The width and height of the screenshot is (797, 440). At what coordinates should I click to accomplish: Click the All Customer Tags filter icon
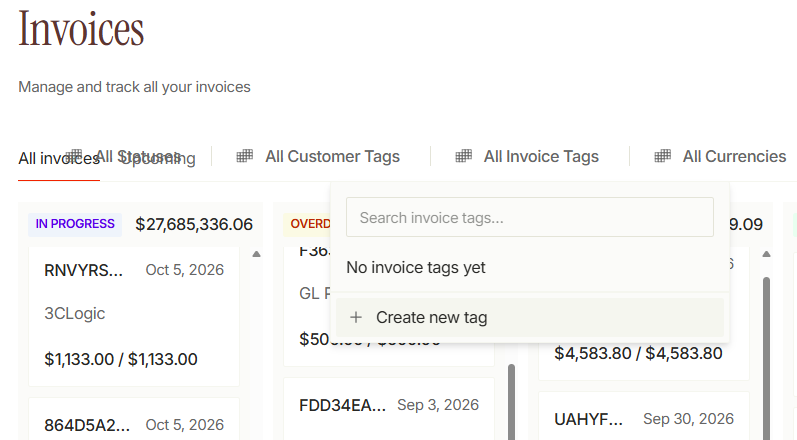[244, 156]
